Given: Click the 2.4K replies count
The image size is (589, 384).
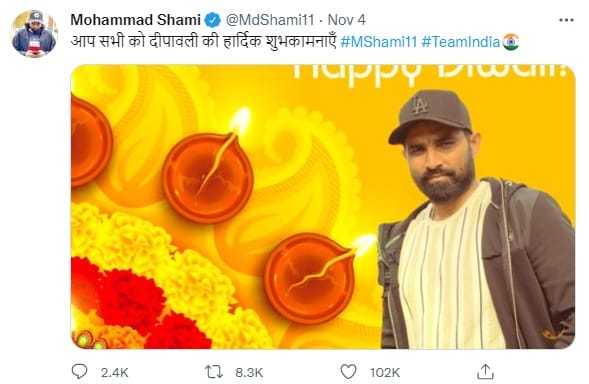Looking at the screenshot, I should click(115, 373).
